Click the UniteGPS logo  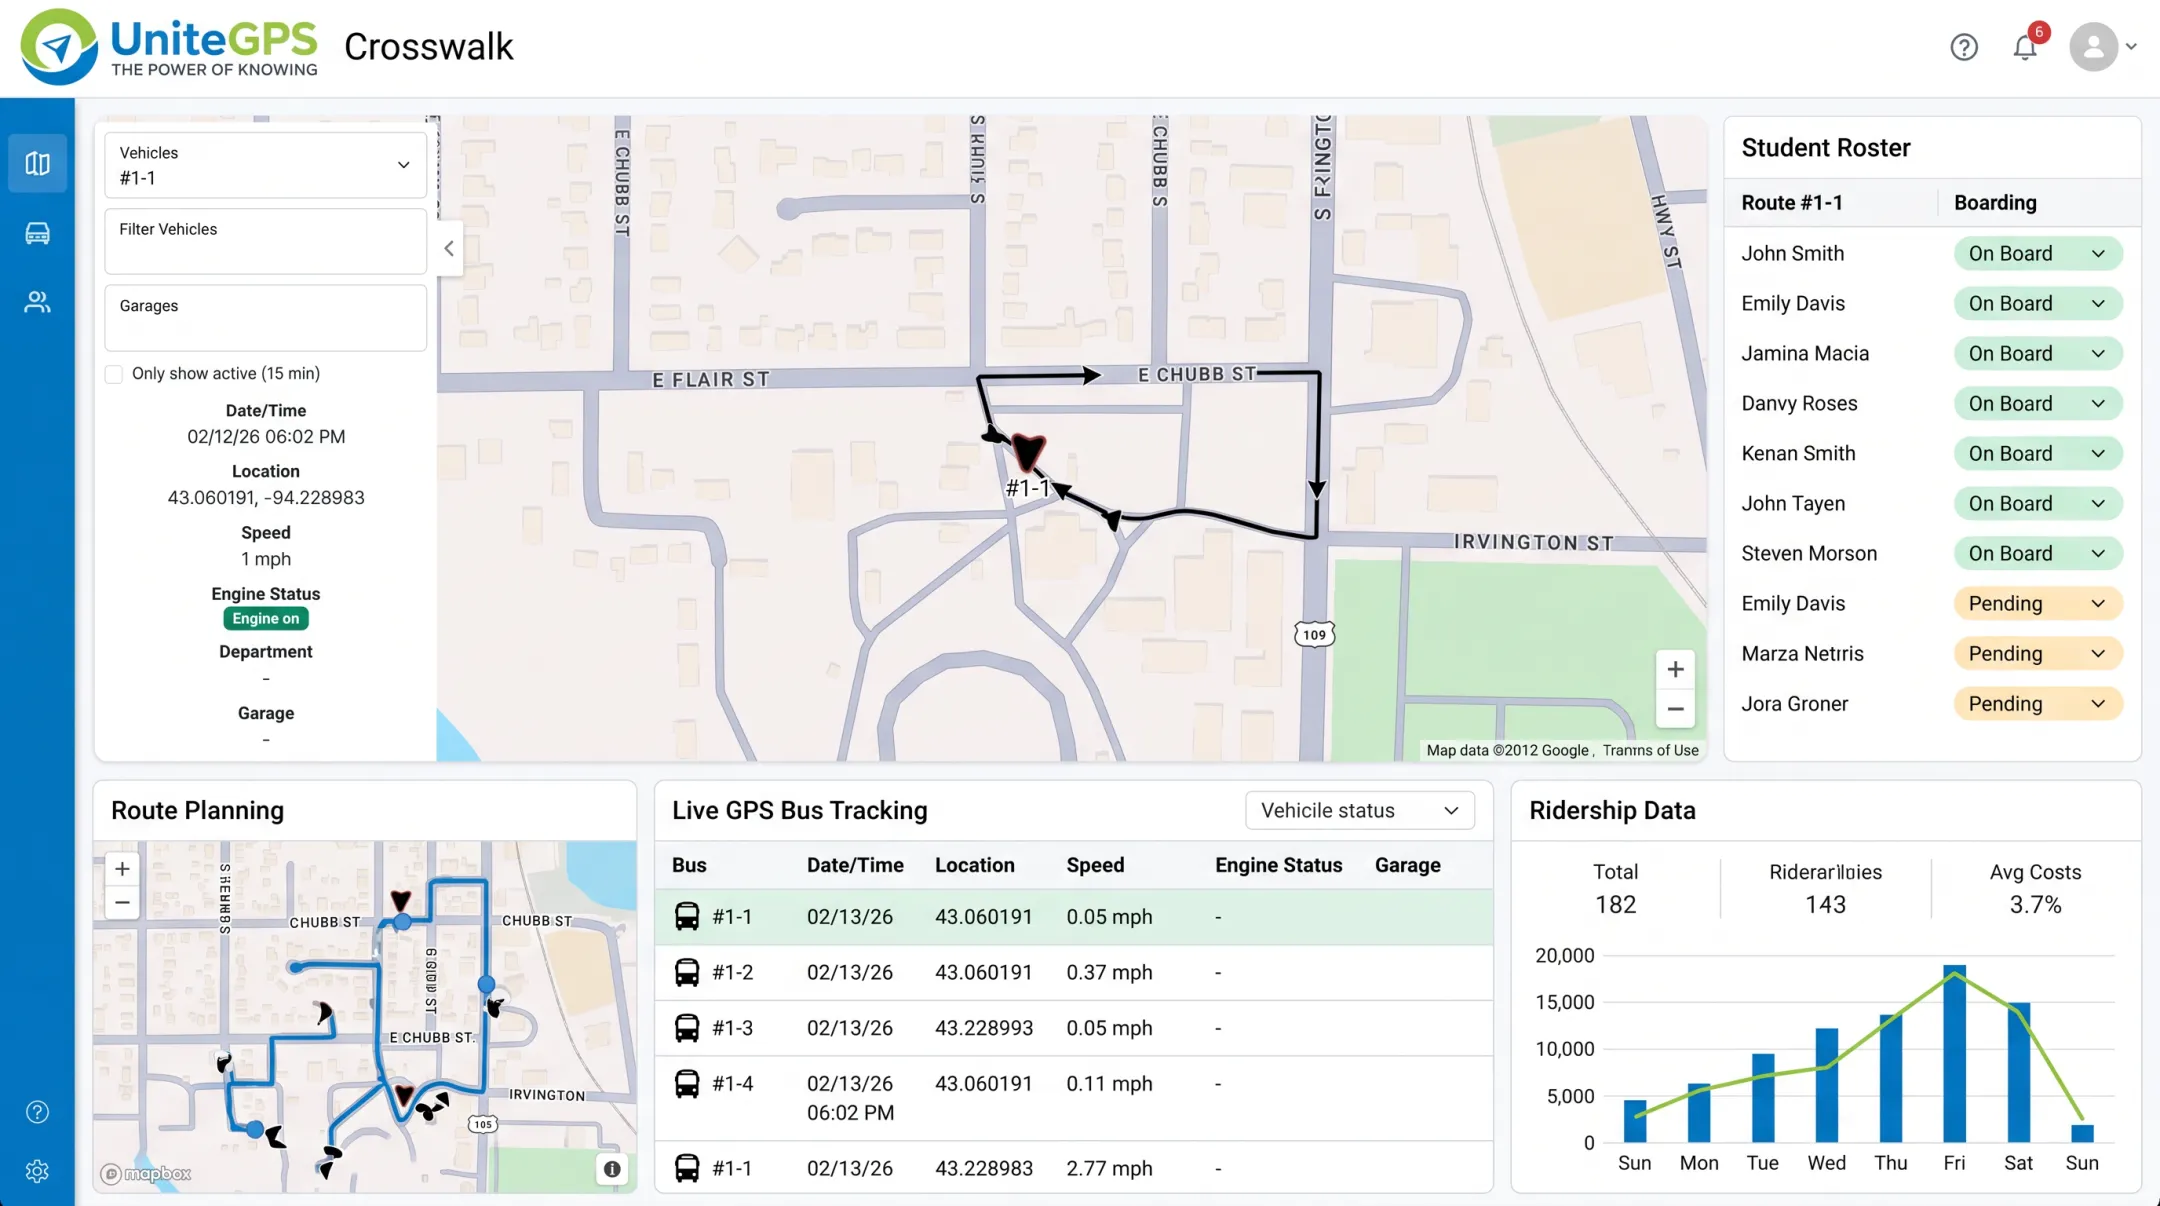pyautogui.click(x=170, y=47)
